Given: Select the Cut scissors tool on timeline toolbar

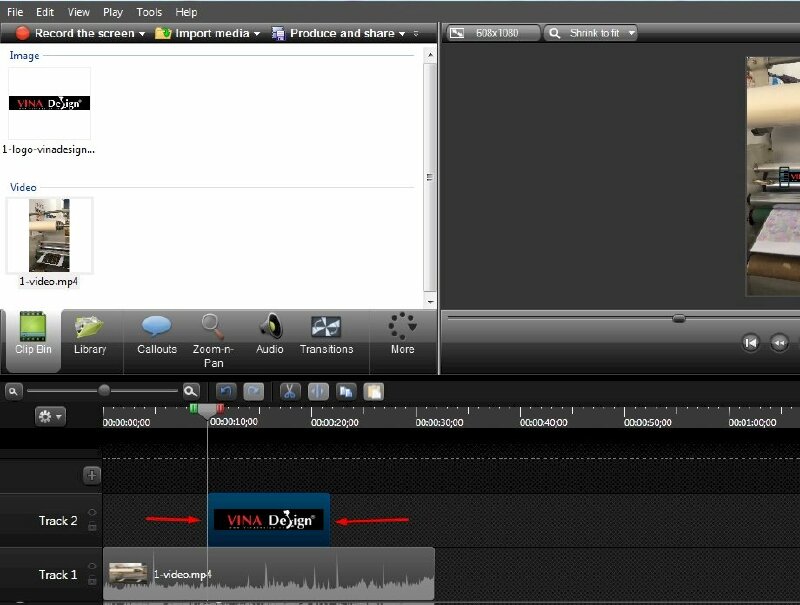Looking at the screenshot, I should tap(288, 391).
